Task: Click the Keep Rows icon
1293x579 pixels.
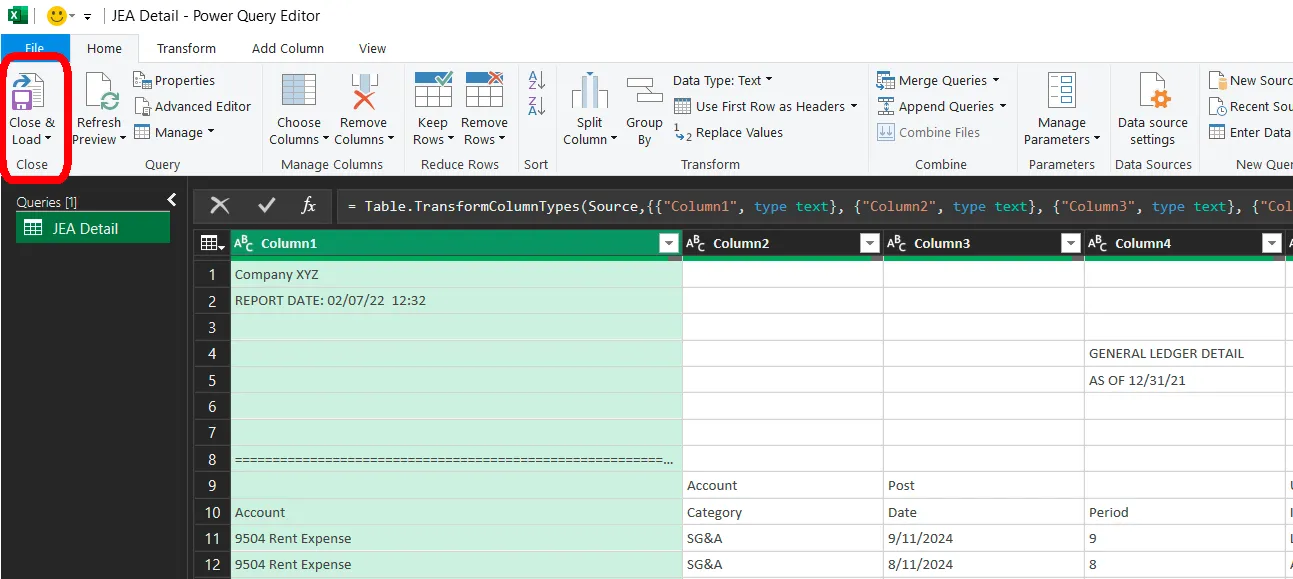Action: pyautogui.click(x=433, y=90)
